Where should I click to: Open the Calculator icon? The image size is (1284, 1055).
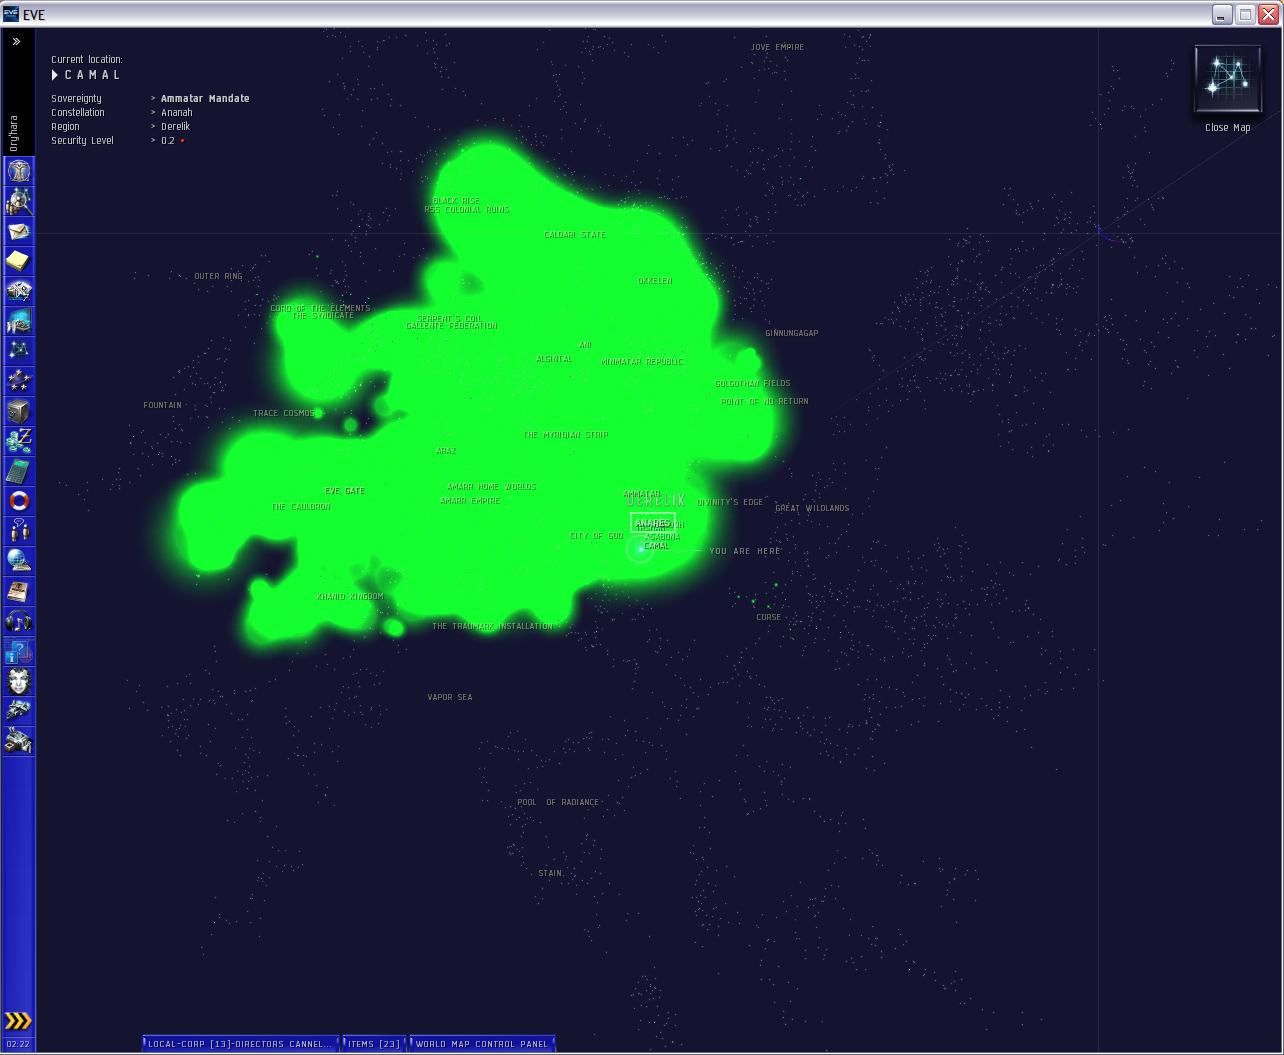coord(18,471)
